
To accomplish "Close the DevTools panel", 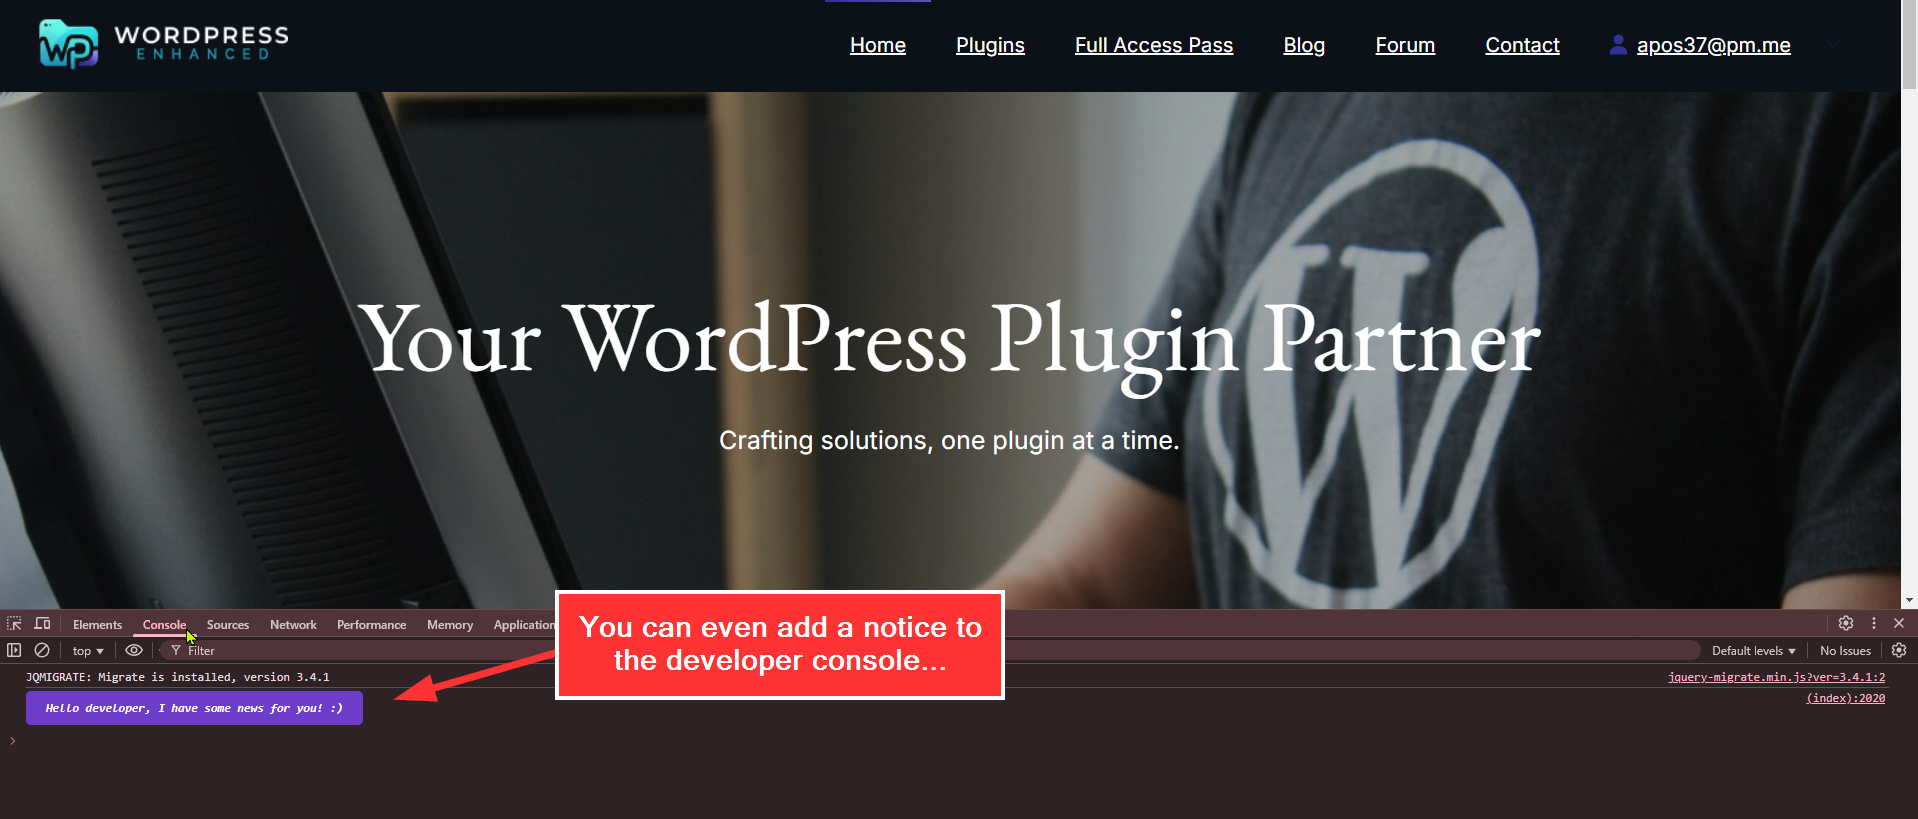I will 1899,623.
